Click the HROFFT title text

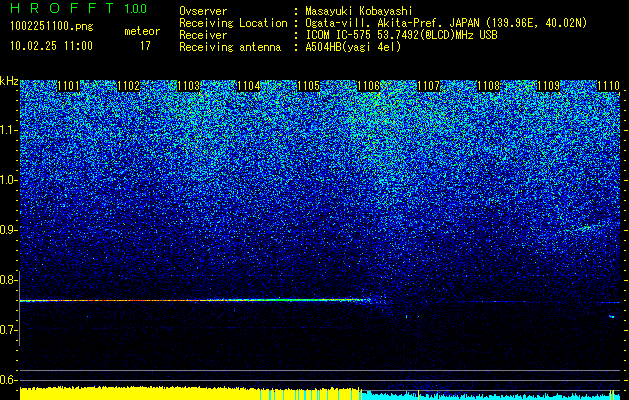62,8
